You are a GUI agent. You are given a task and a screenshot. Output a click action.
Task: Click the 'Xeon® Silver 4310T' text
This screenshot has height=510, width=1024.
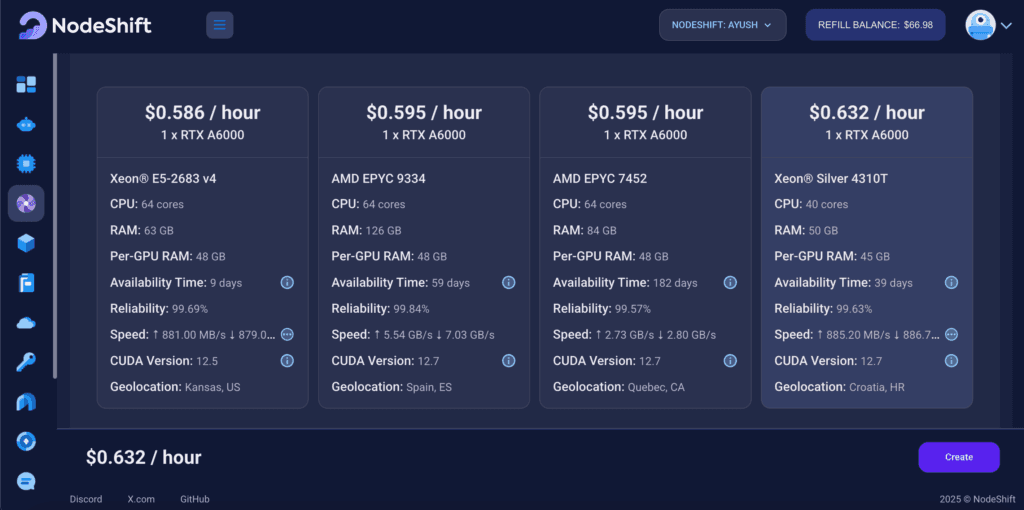coord(830,178)
